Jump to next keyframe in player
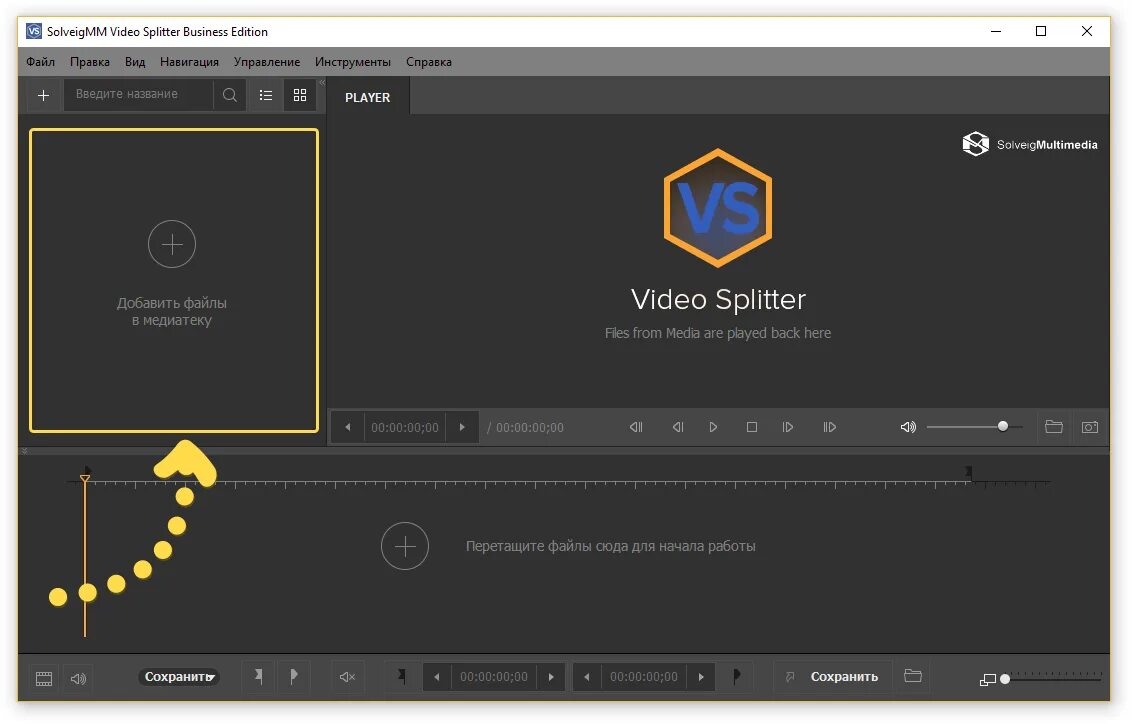 [830, 427]
